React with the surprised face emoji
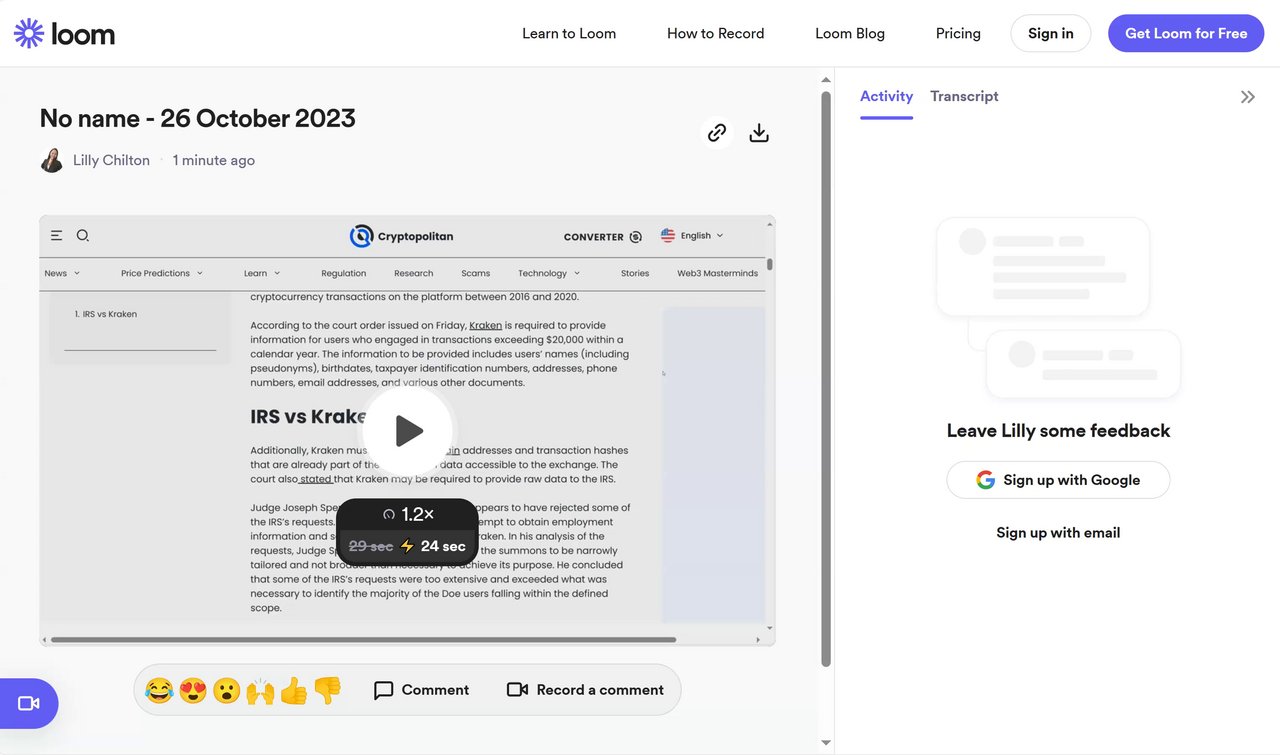Screen dimensions: 1280x755 [227, 690]
